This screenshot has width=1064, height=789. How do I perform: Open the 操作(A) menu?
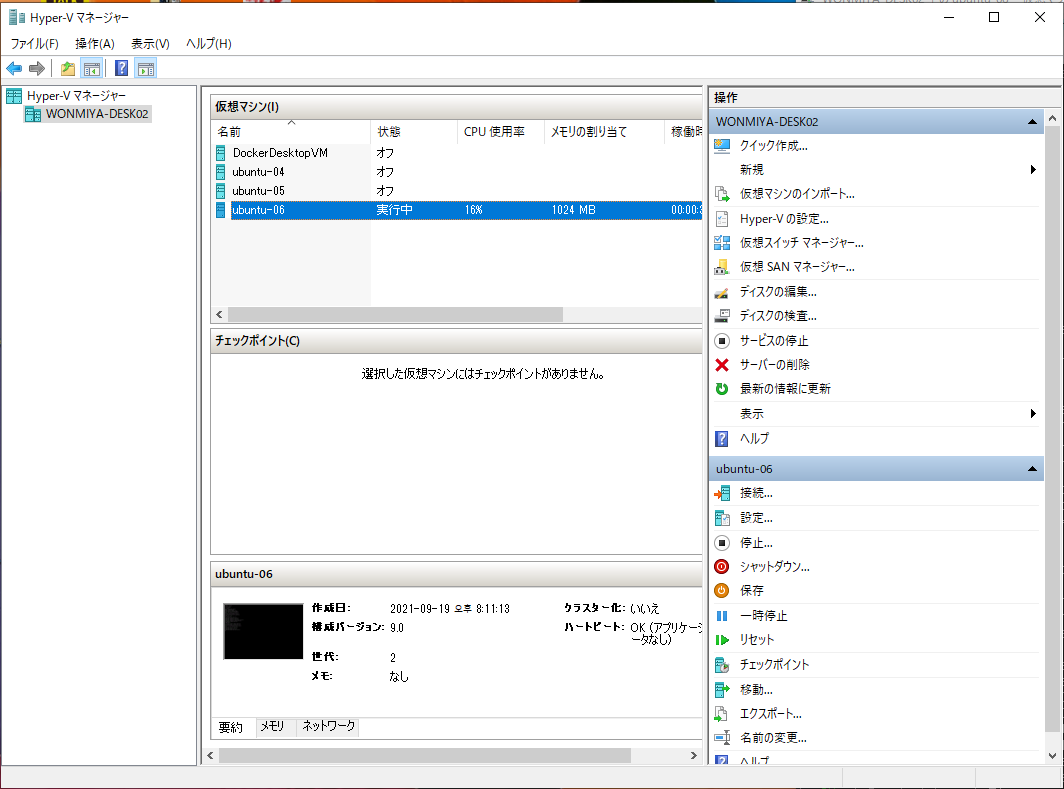[x=95, y=43]
